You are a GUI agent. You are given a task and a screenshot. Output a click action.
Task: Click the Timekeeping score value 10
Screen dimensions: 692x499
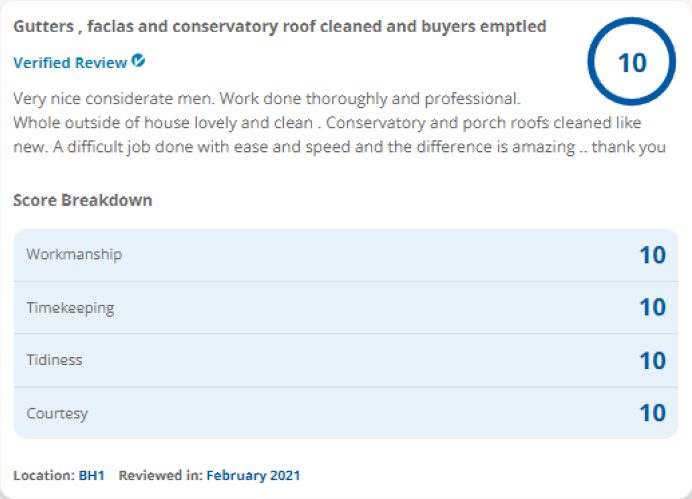pos(653,308)
